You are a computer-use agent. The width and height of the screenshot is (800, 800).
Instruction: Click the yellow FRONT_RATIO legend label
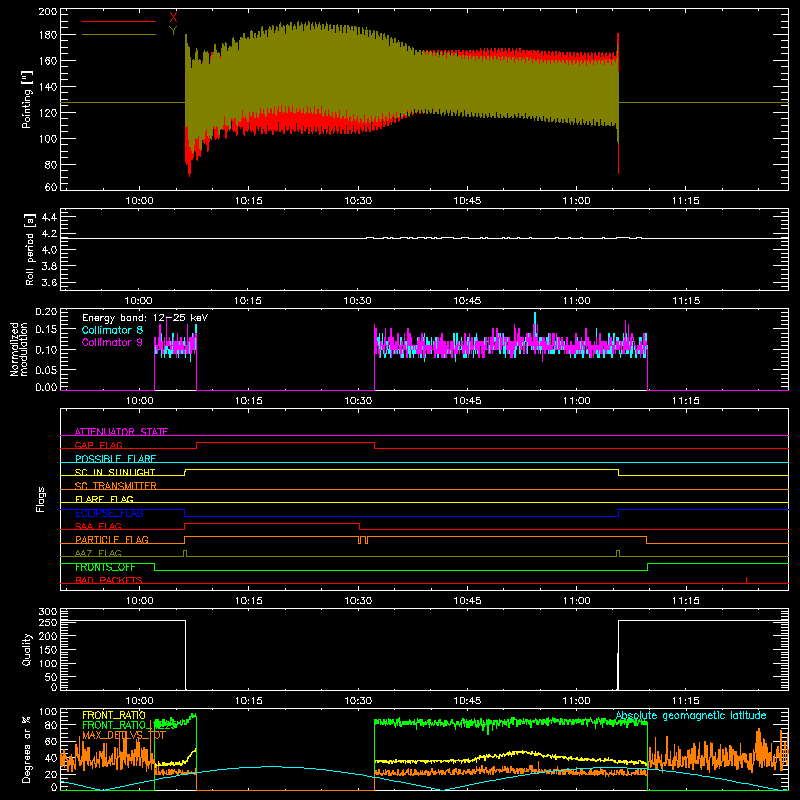tap(114, 715)
